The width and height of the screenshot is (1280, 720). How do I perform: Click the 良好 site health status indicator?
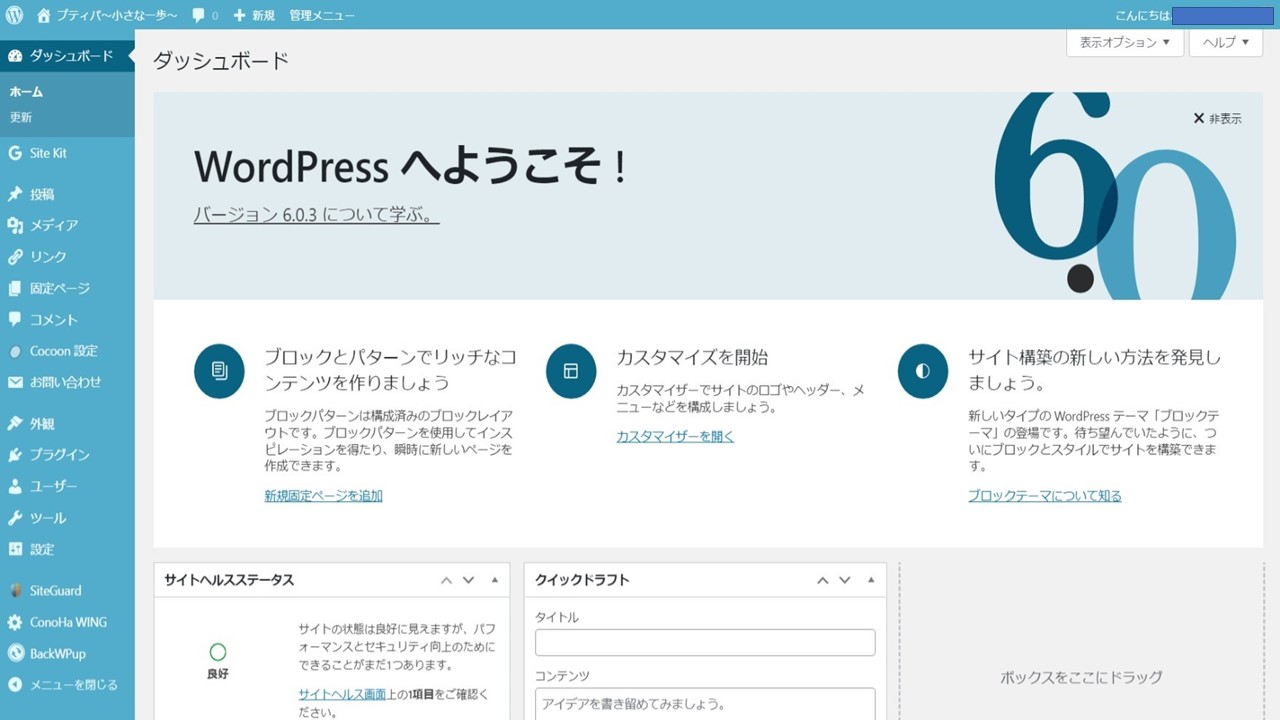tap(218, 662)
